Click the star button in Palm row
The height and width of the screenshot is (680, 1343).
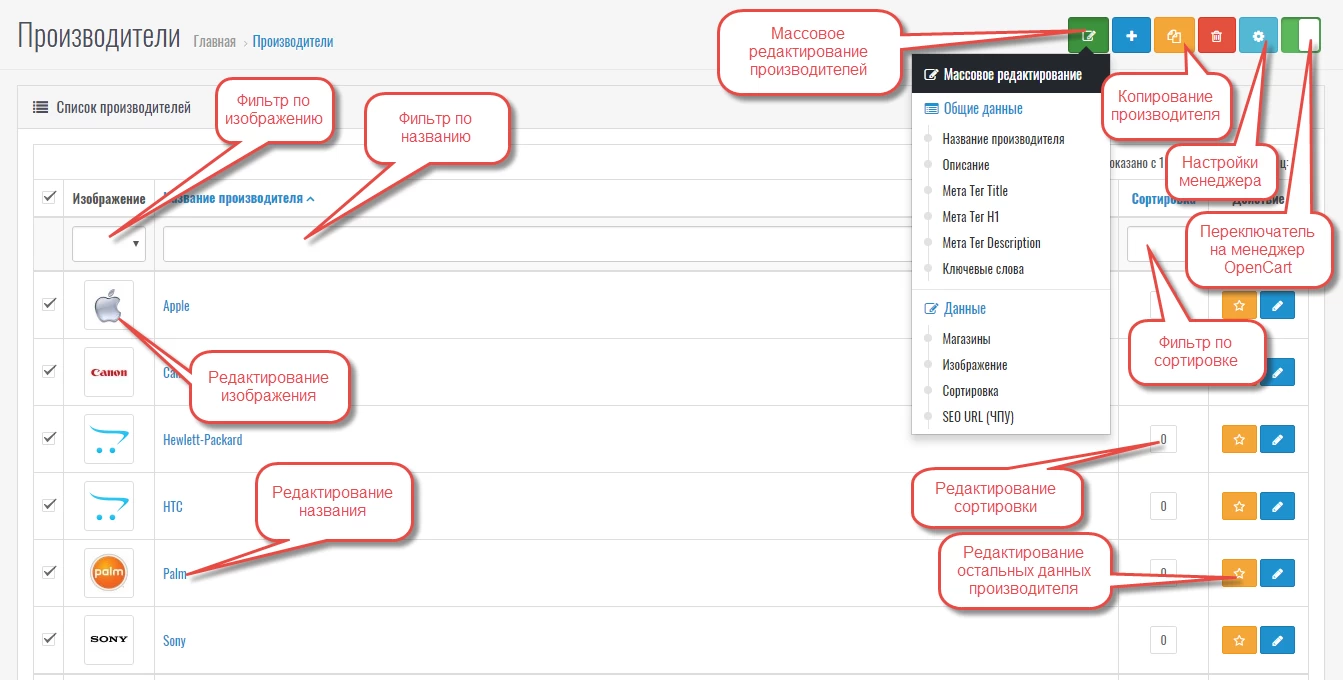[x=1239, y=573]
